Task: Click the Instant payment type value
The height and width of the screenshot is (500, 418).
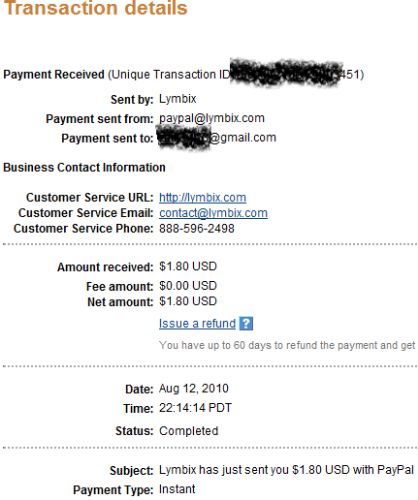Action: [x=177, y=489]
